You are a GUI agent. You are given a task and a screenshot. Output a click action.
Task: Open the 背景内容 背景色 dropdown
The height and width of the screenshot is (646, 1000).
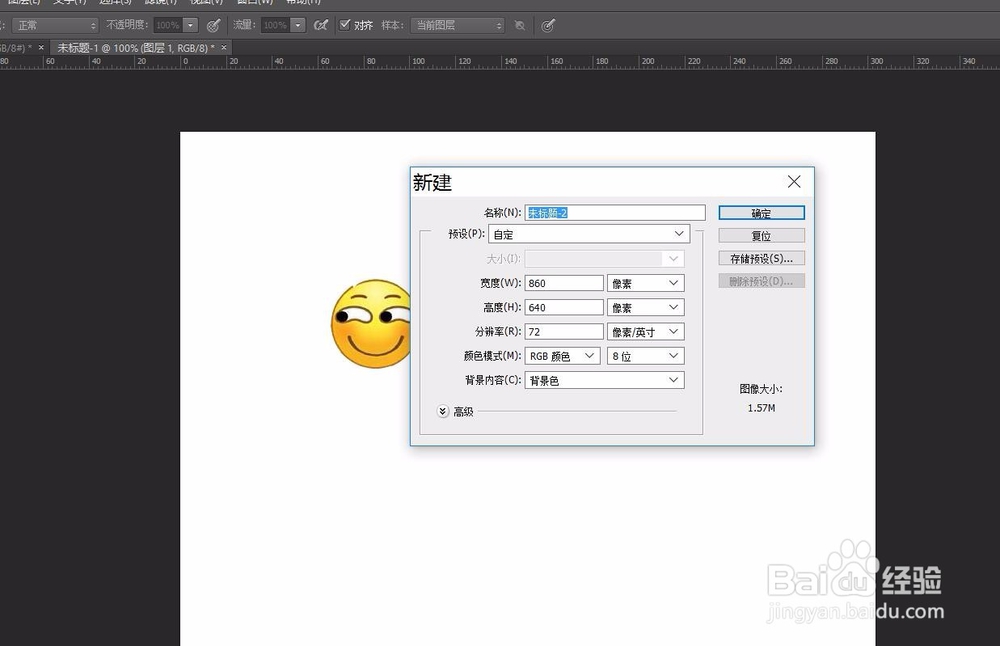pos(604,380)
